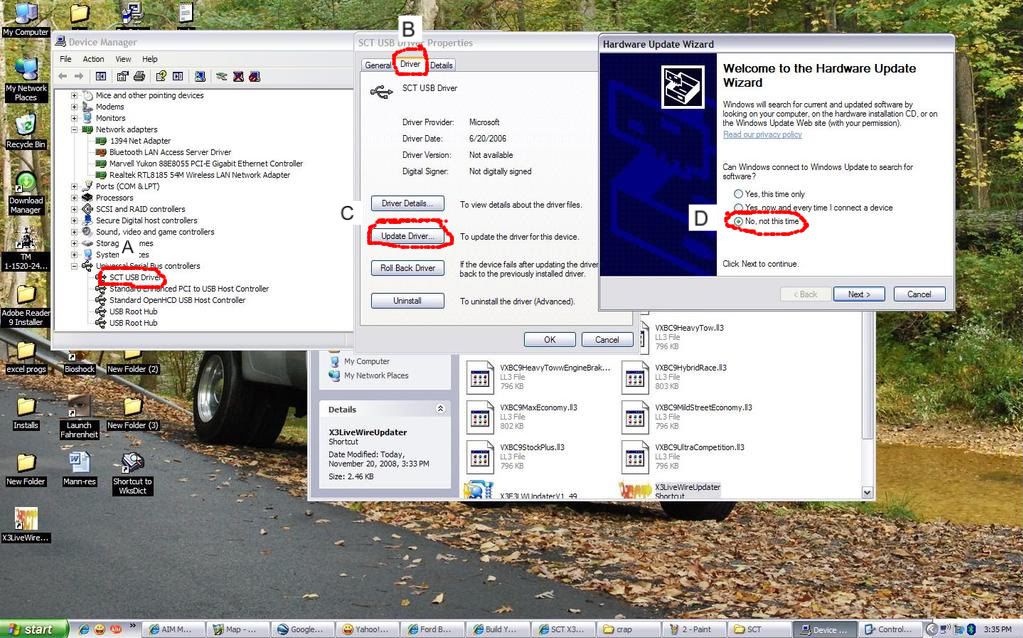Click the Uninstall button in Driver tab

pyautogui.click(x=408, y=301)
